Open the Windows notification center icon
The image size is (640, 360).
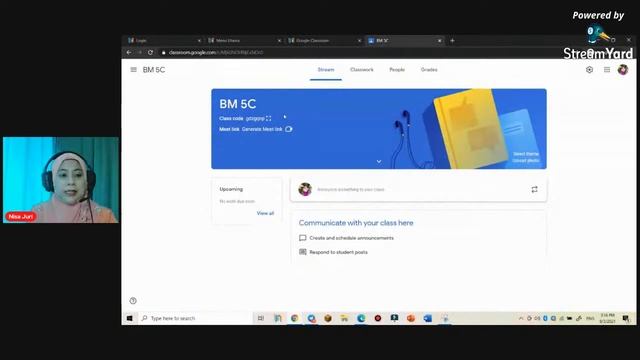point(626,318)
